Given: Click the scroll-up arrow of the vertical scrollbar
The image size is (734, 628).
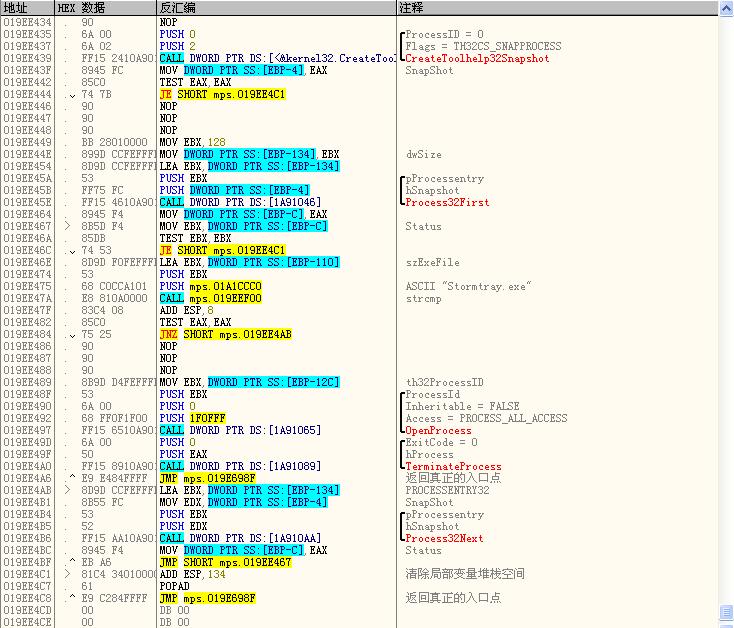Looking at the screenshot, I should click(726, 8).
